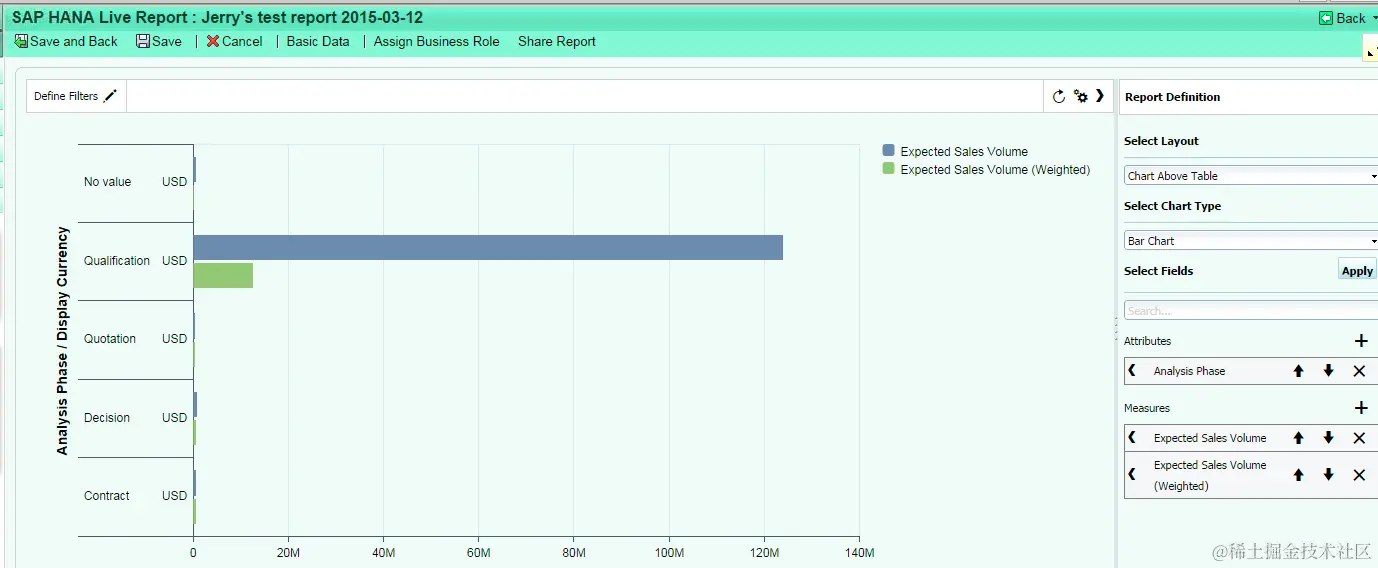Click the Decision axis label
The width and height of the screenshot is (1378, 568).
107,418
